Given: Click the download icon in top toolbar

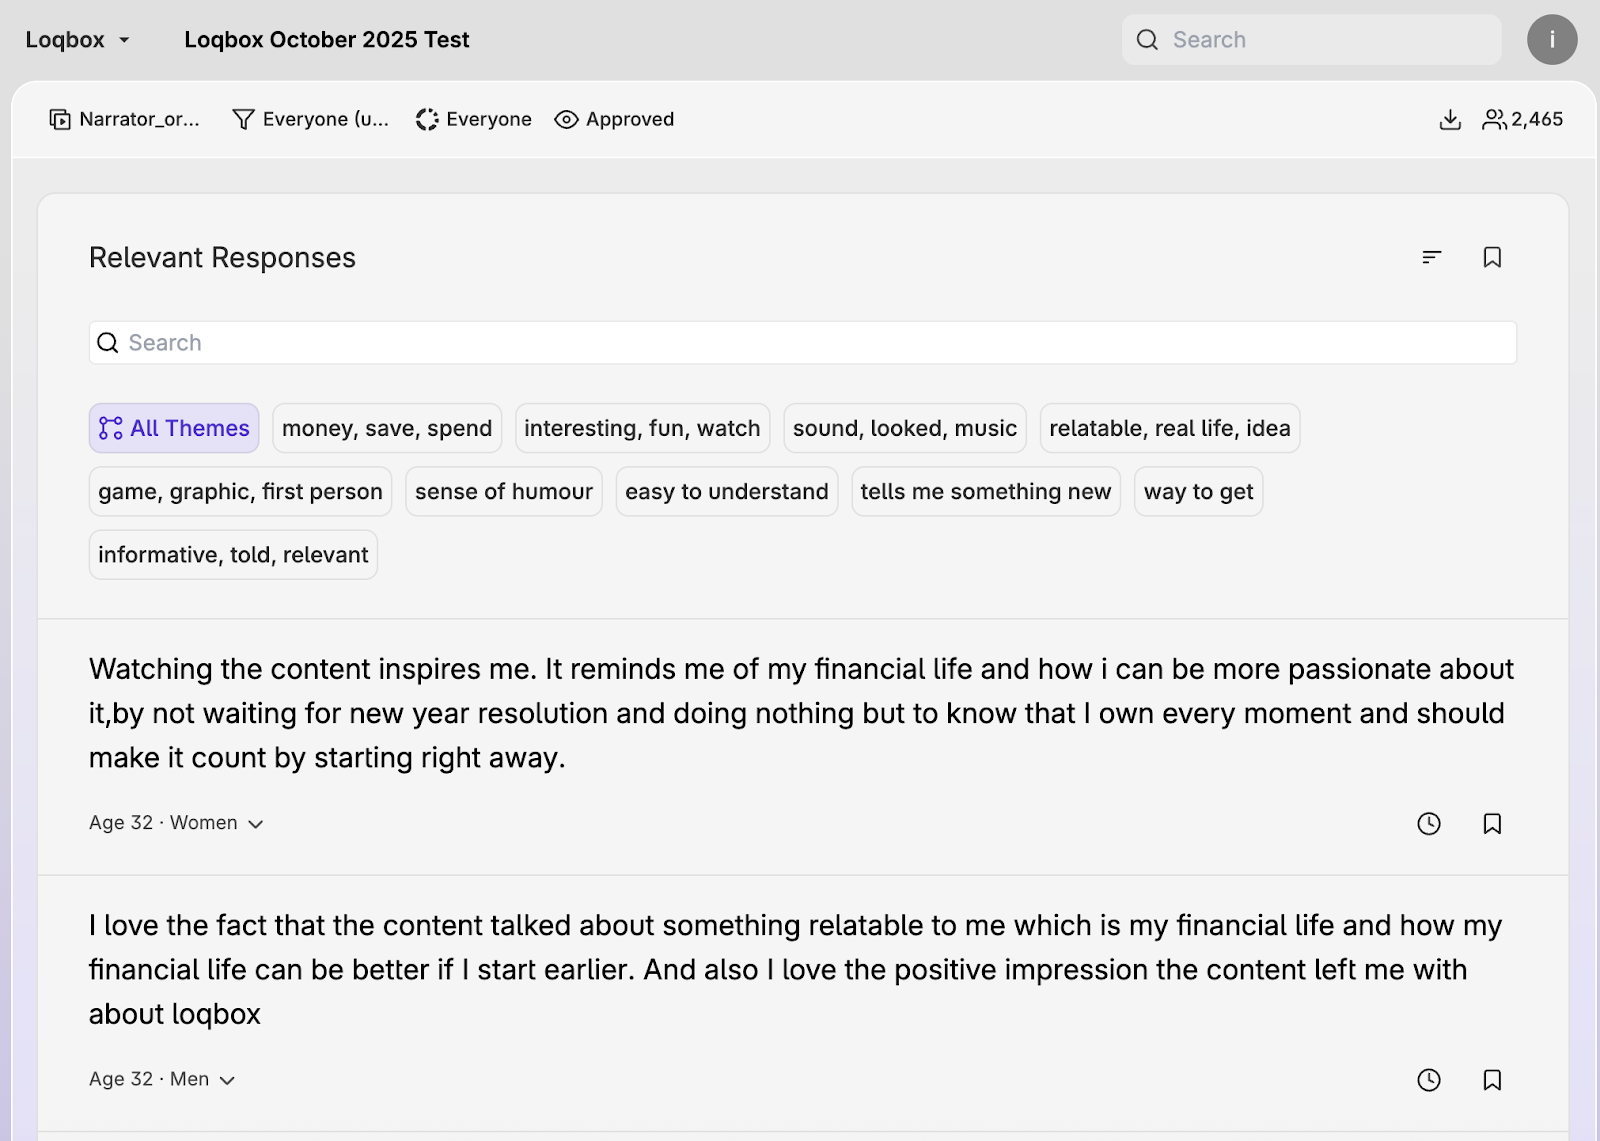Looking at the screenshot, I should (x=1450, y=120).
